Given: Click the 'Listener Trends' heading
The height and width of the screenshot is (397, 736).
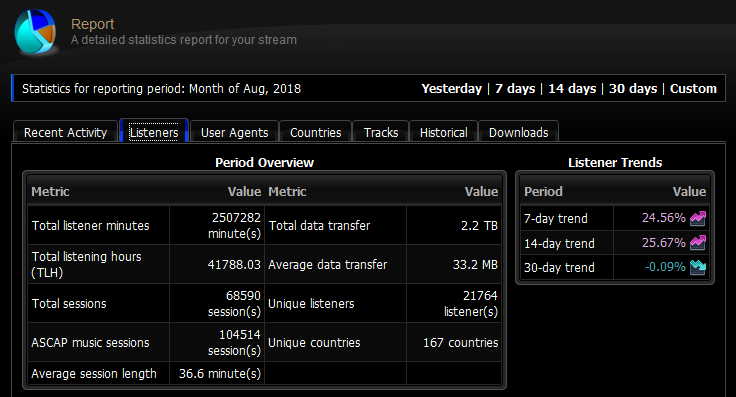Looking at the screenshot, I should tap(615, 162).
